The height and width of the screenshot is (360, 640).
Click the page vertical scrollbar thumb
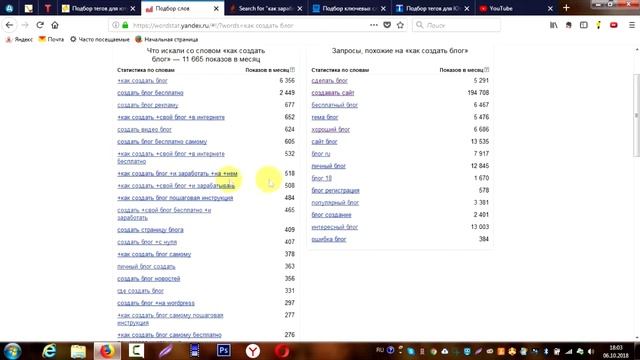(x=637, y=115)
